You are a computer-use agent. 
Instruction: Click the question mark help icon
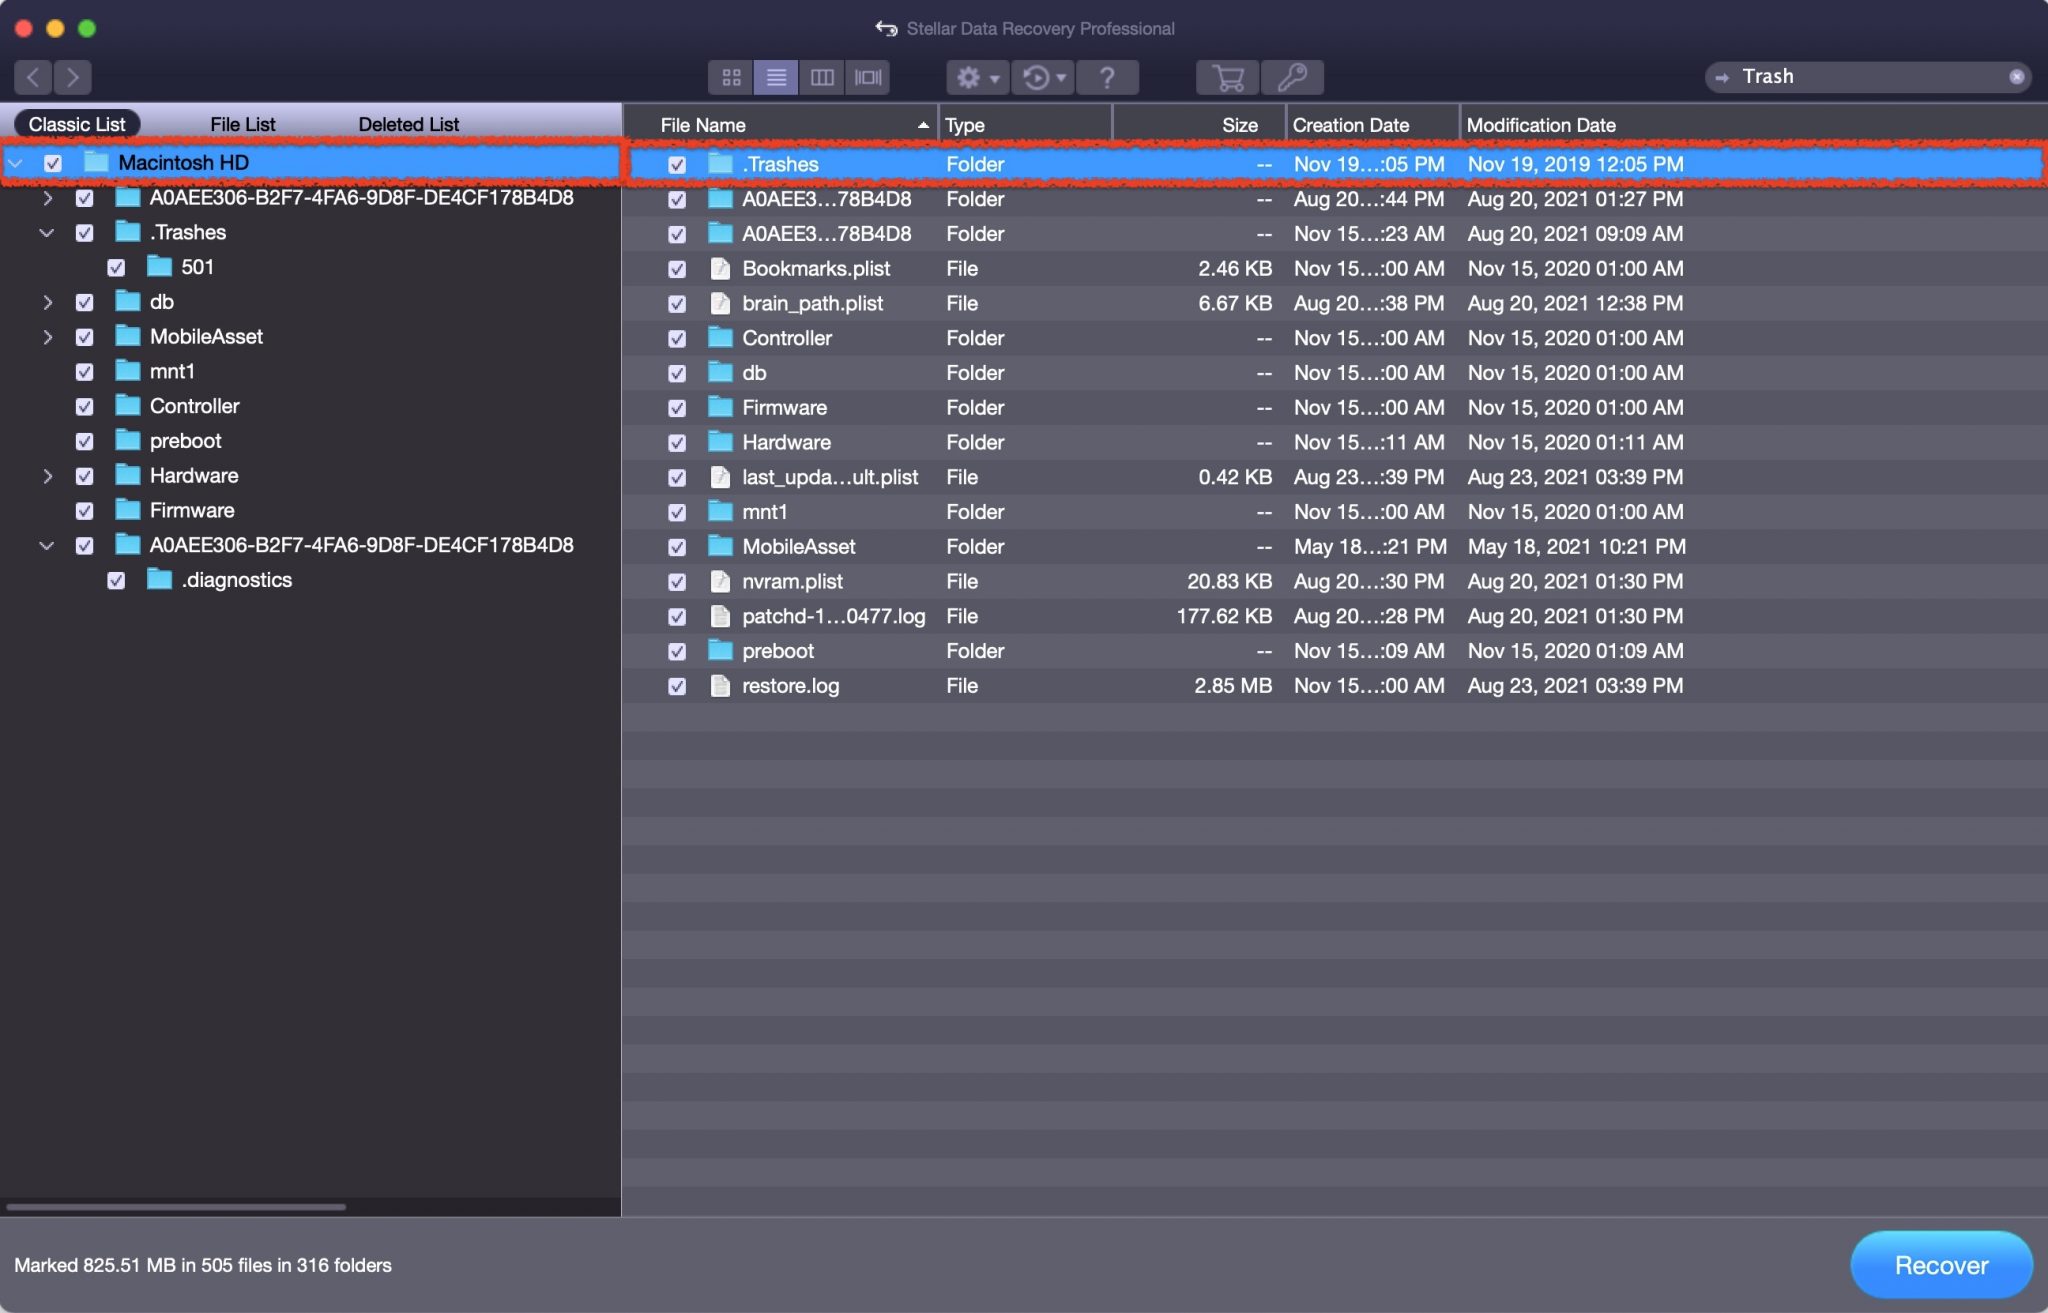(x=1106, y=77)
